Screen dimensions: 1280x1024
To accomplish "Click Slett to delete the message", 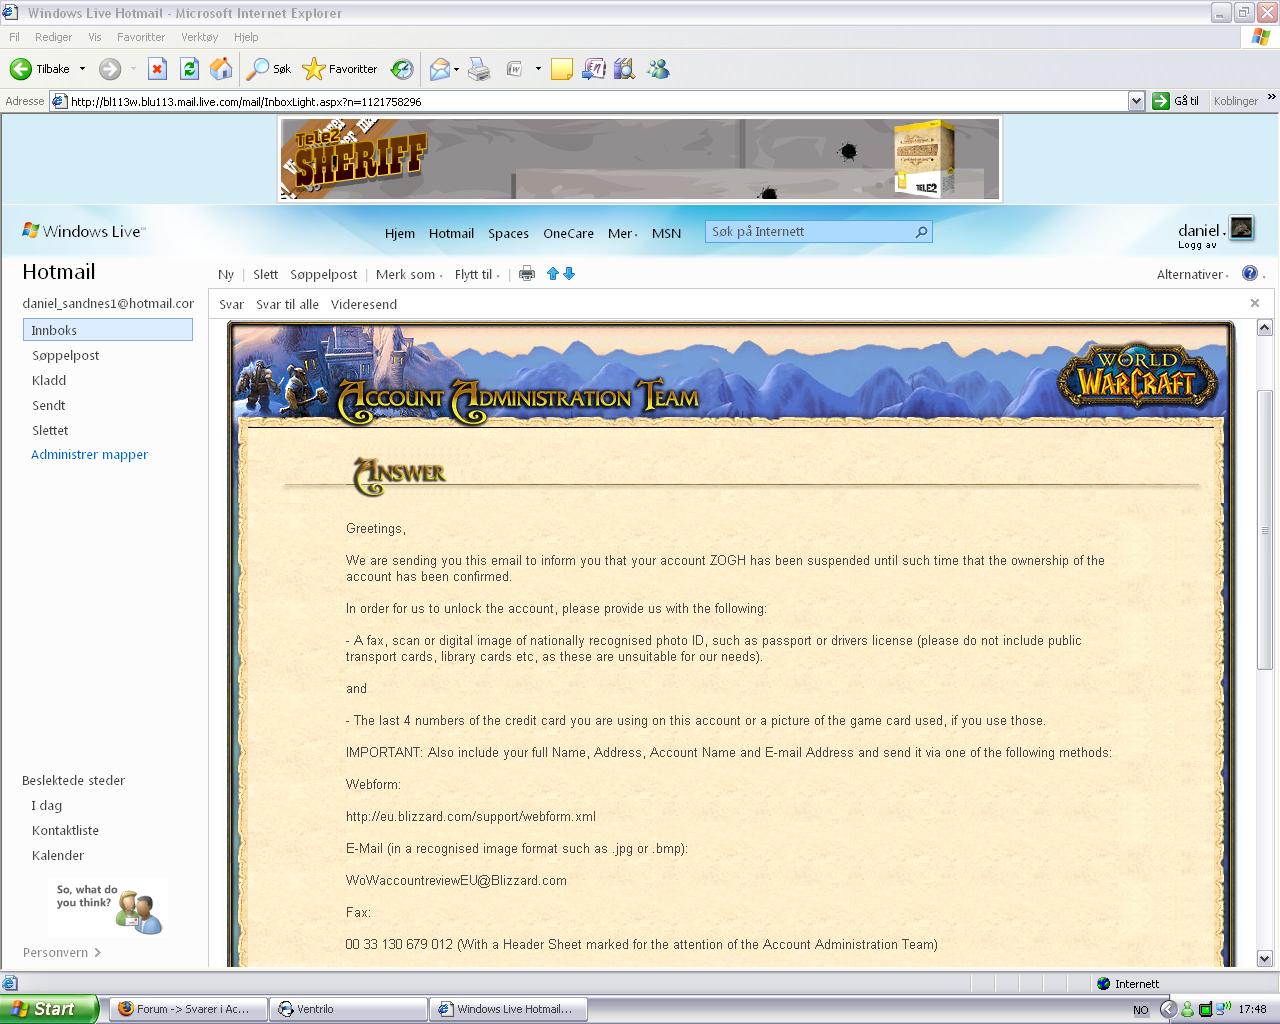I will click(x=265, y=274).
